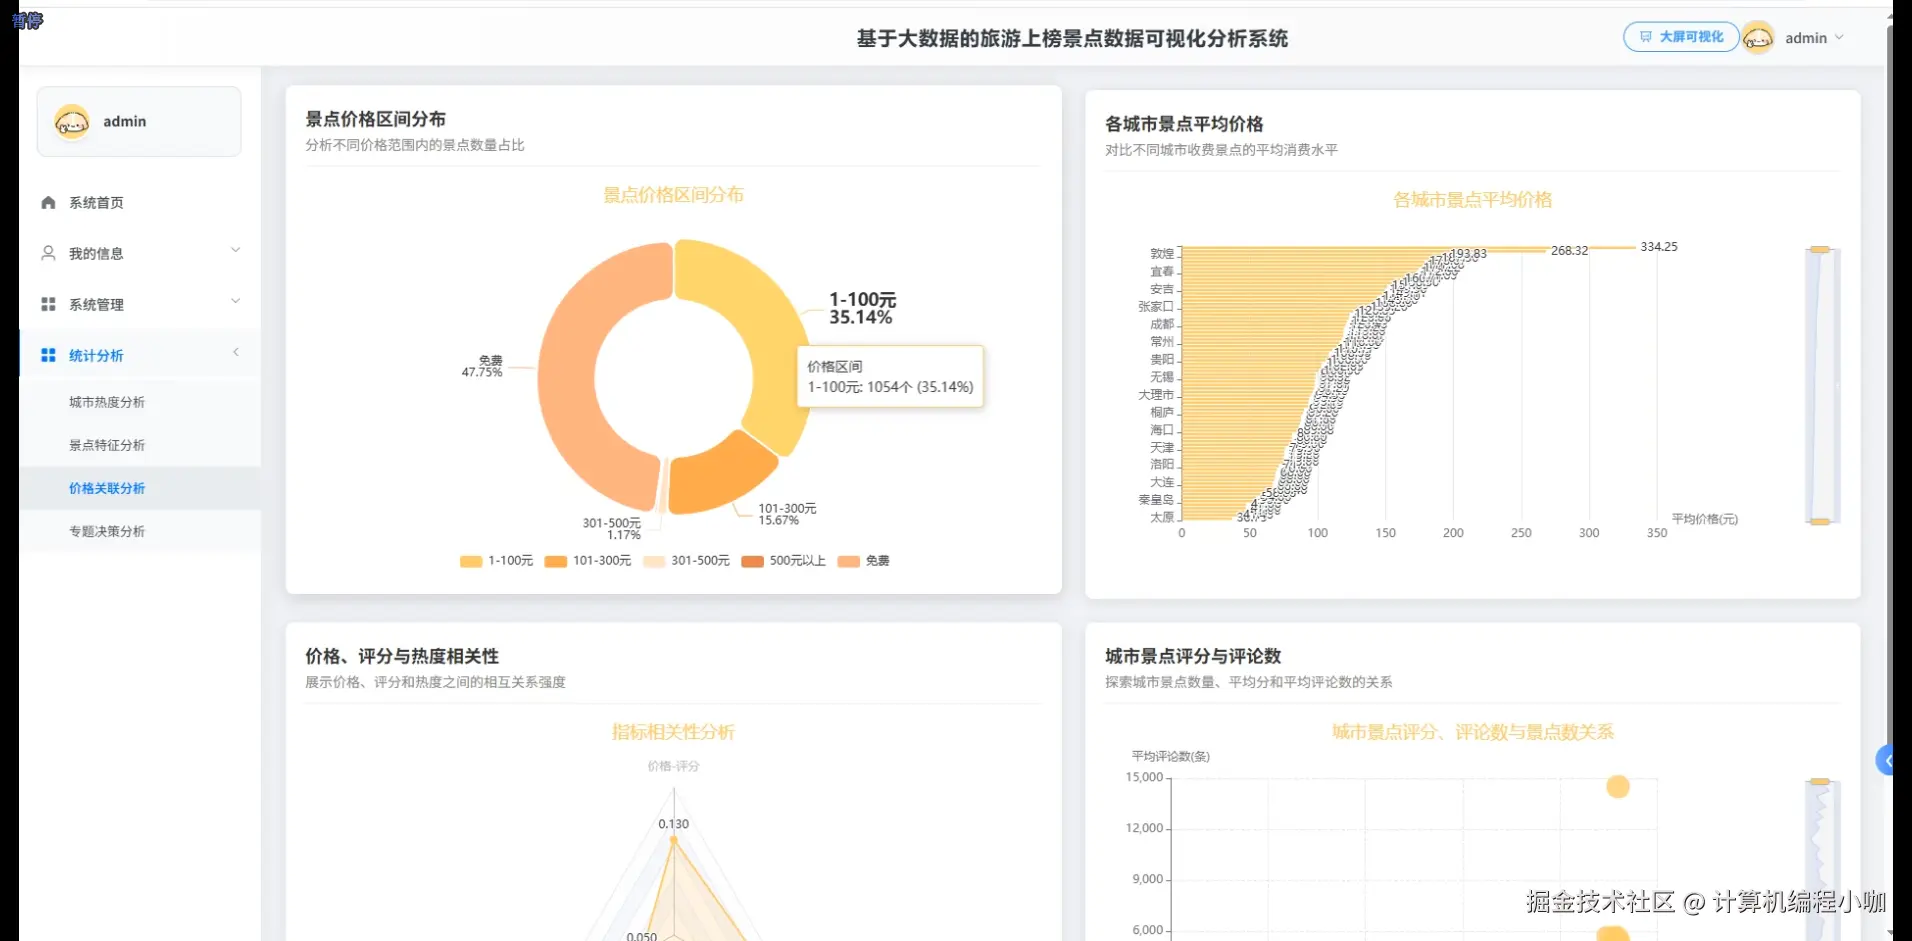The image size is (1912, 941).
Task: Click the 301-500元 1.17% label
Action: pos(612,529)
